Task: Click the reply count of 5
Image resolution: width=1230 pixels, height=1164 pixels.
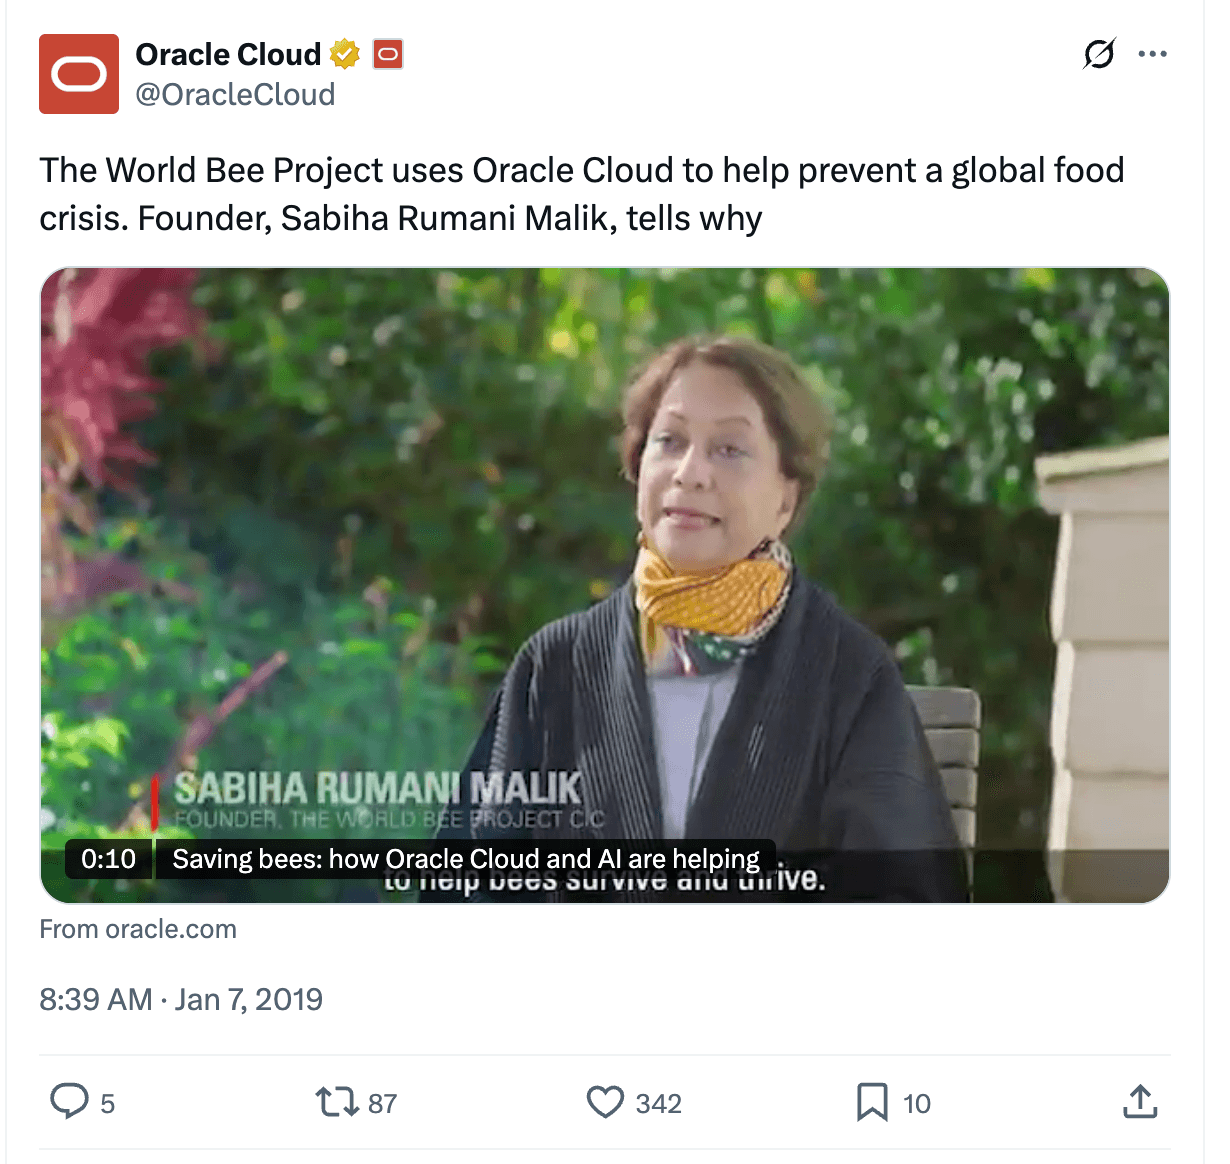Action: click(x=108, y=1104)
